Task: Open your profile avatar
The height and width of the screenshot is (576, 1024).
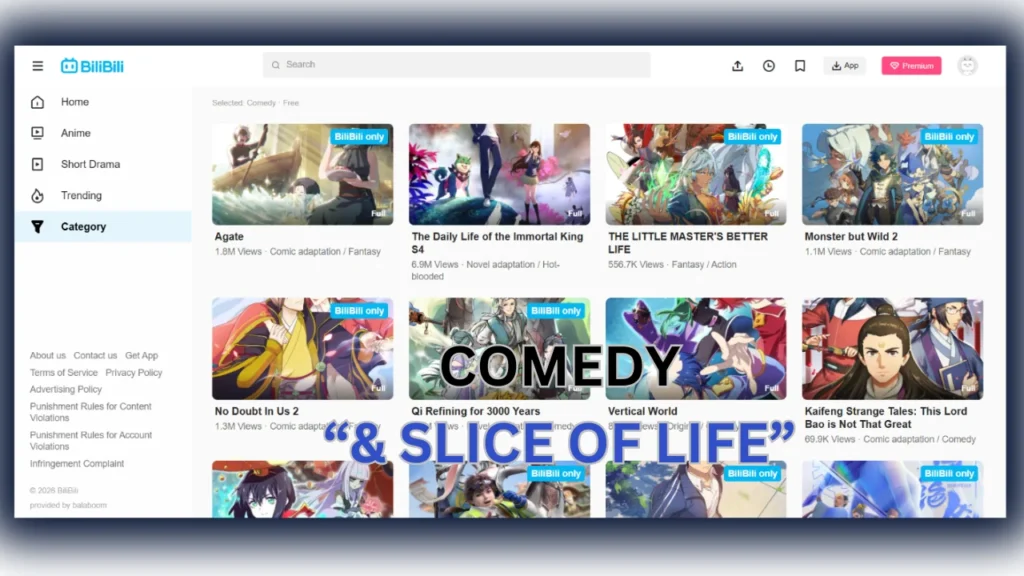Action: click(x=967, y=65)
